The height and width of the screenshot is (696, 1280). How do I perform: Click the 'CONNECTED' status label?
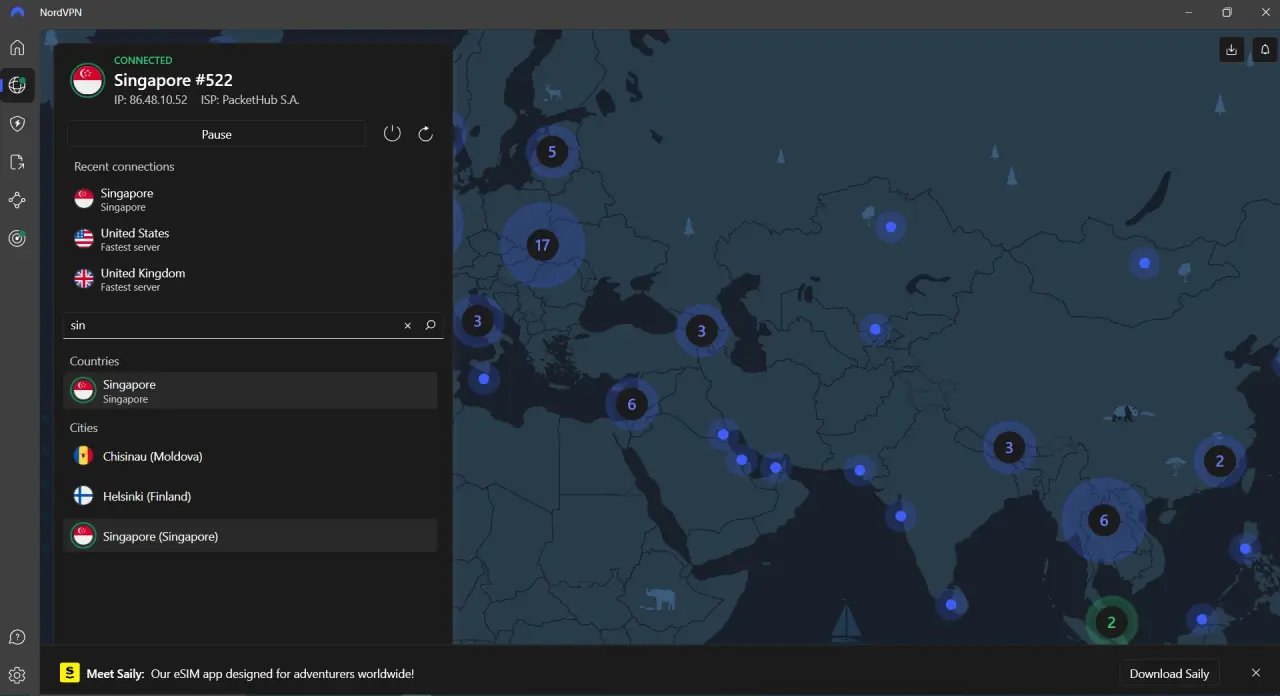(143, 60)
